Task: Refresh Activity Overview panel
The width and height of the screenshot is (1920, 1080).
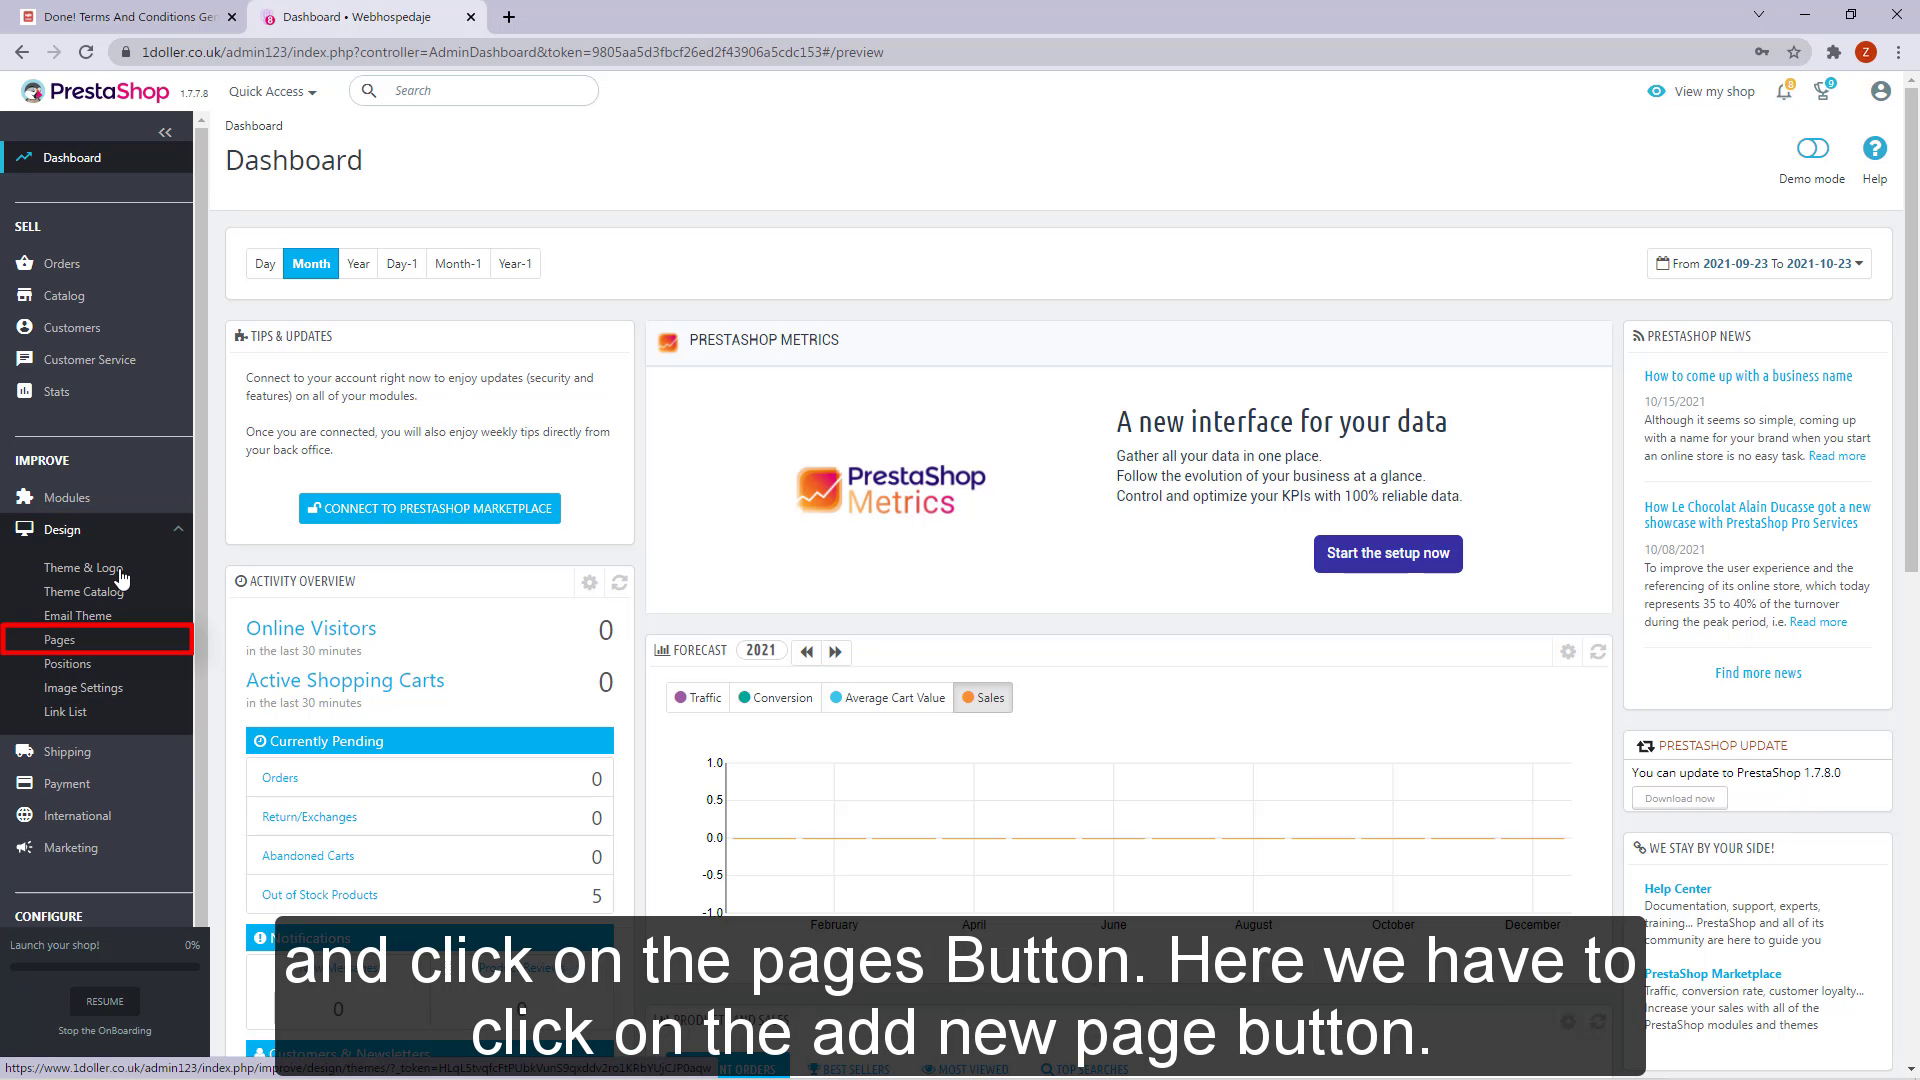Action: 619,582
